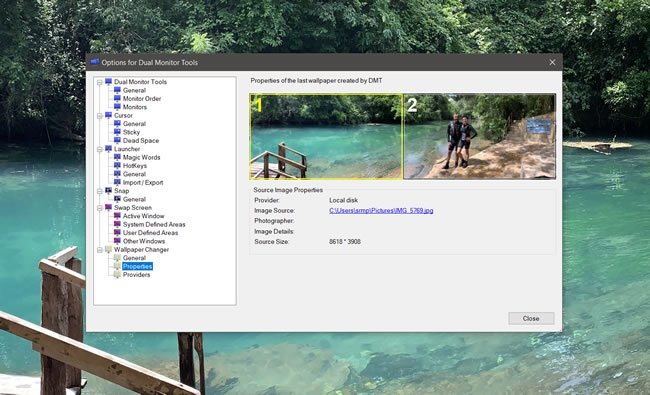Click the Snap category icon

109,190
